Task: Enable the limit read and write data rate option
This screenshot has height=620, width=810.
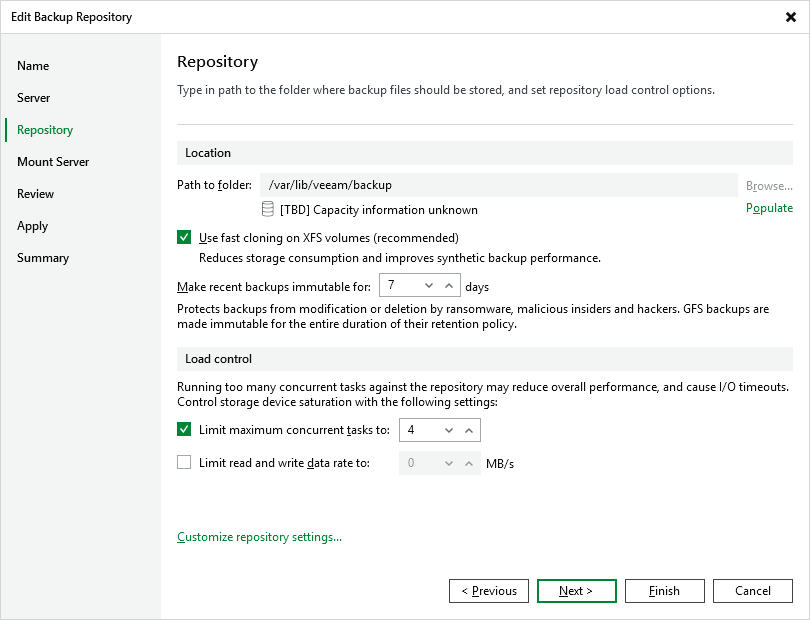Action: coord(184,462)
